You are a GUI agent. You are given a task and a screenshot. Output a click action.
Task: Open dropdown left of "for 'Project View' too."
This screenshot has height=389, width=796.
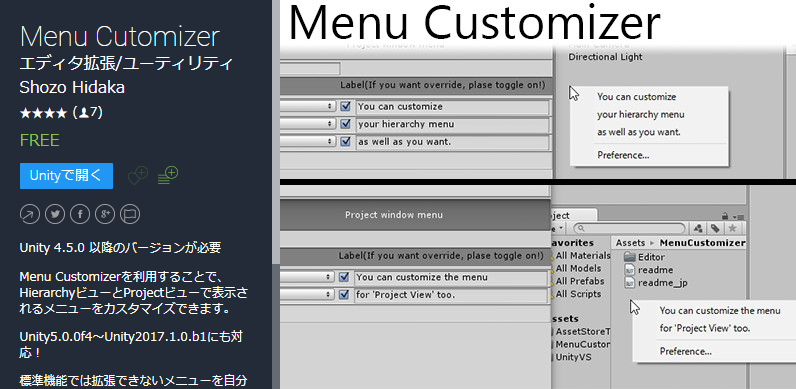click(x=307, y=295)
